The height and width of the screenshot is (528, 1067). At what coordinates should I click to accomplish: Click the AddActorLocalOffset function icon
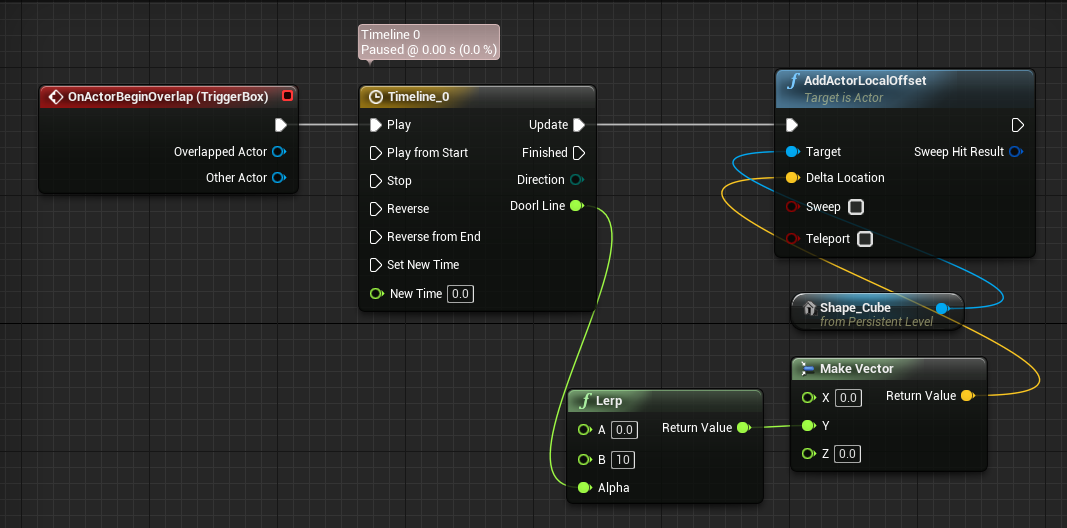point(793,81)
